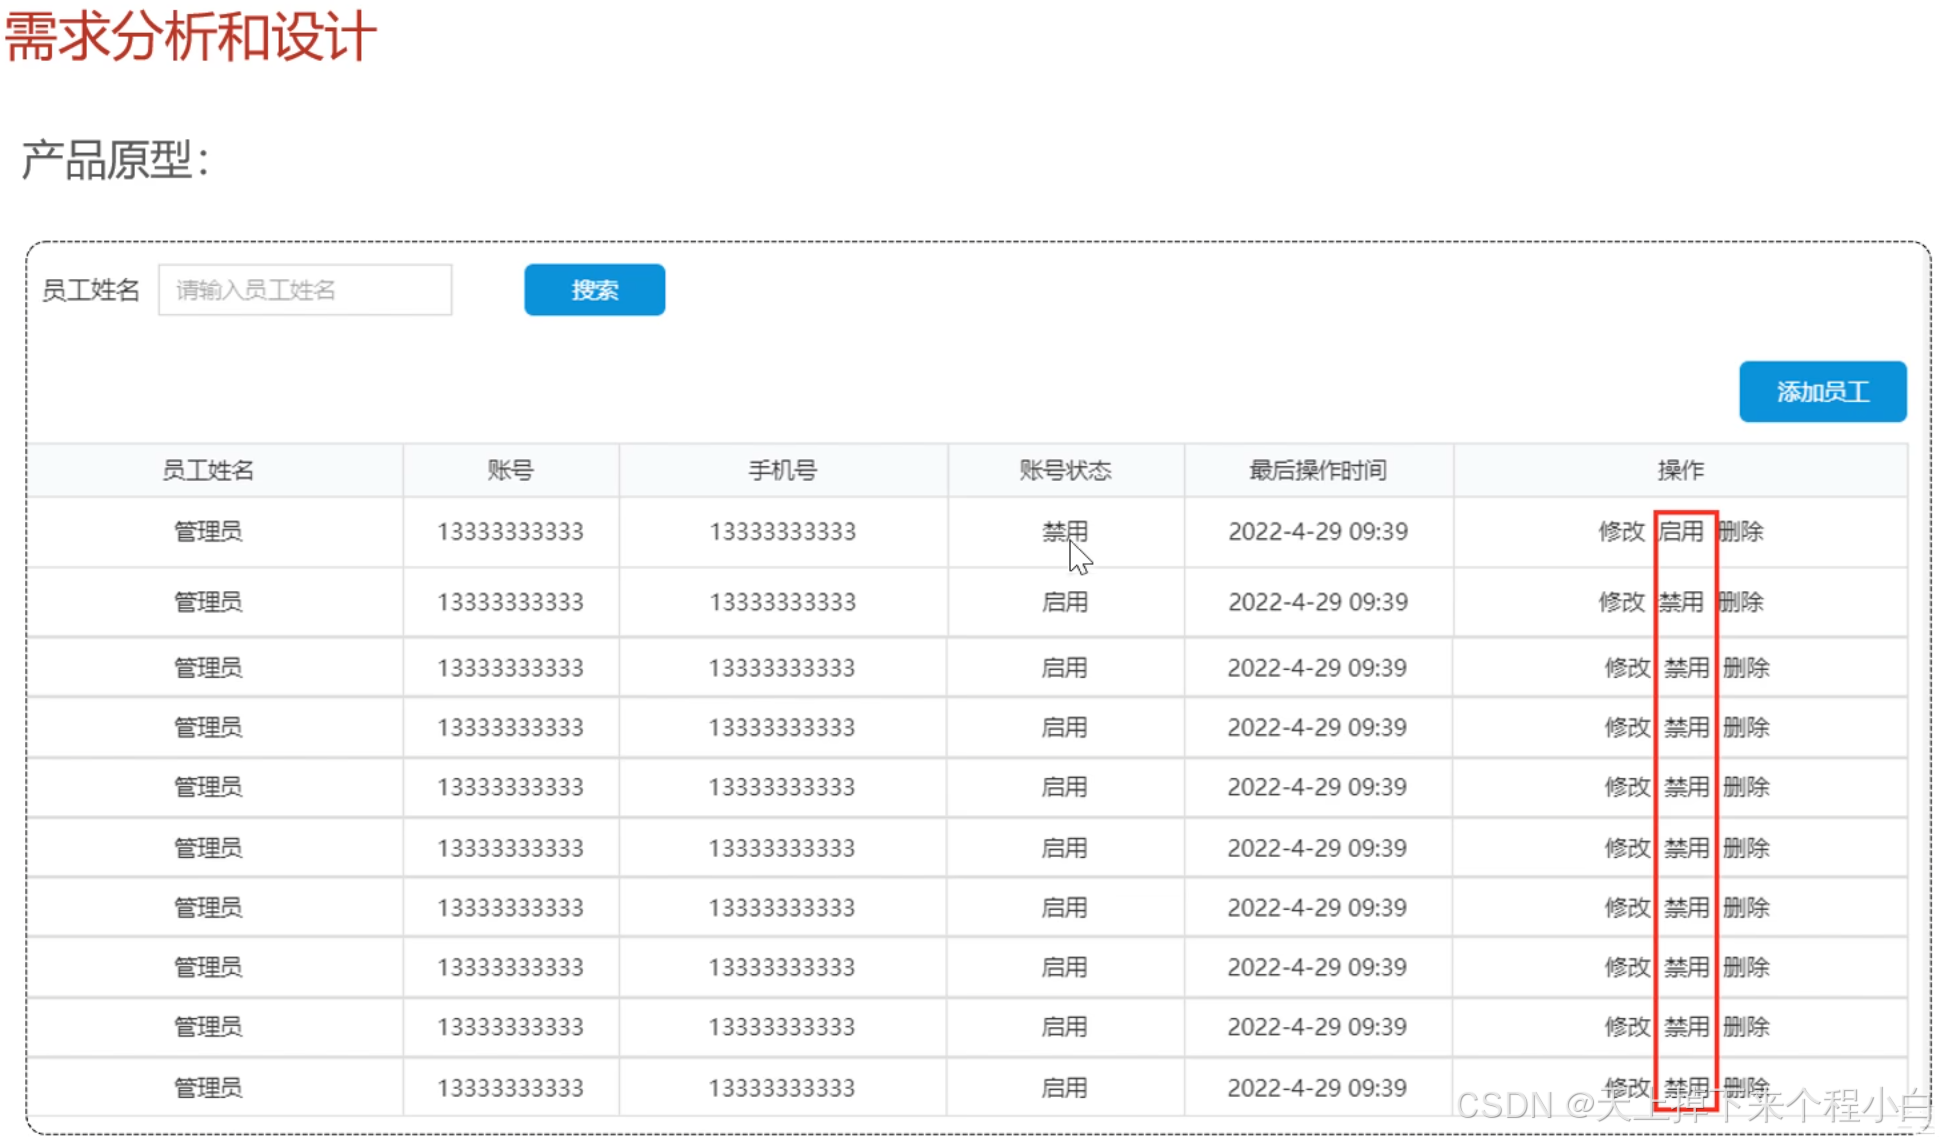The height and width of the screenshot is (1137, 1940).
Task: Click 启用 link in first table row
Action: pyautogui.click(x=1681, y=531)
